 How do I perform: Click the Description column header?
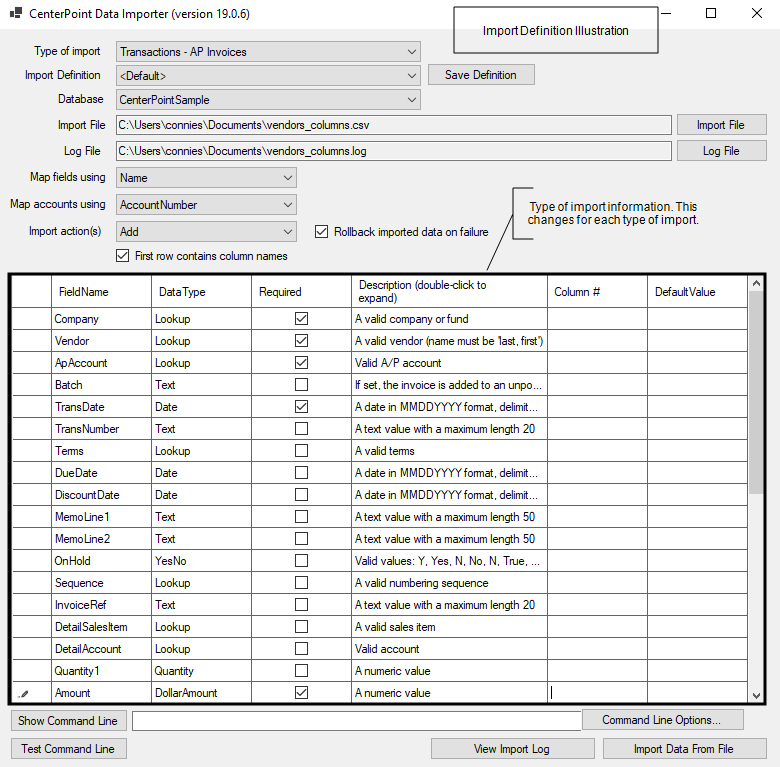pyautogui.click(x=449, y=291)
